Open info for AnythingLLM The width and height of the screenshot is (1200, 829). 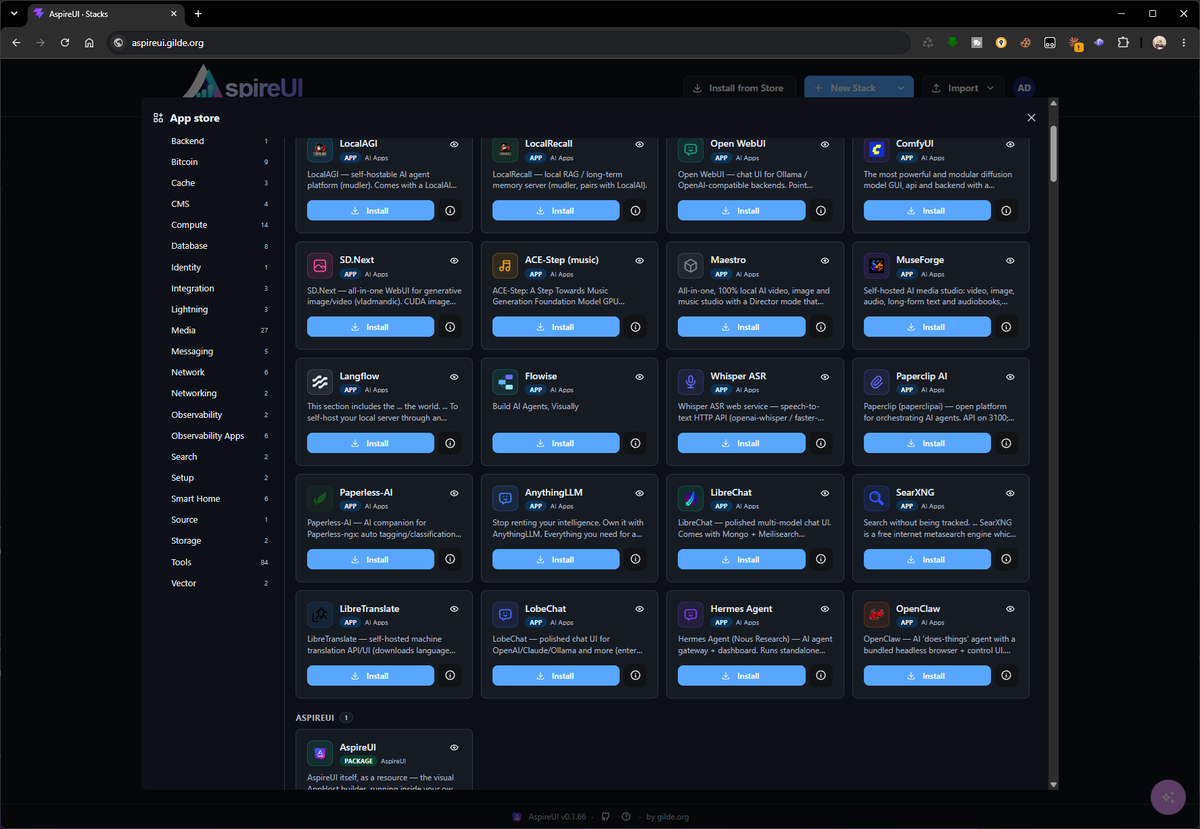pyautogui.click(x=635, y=559)
